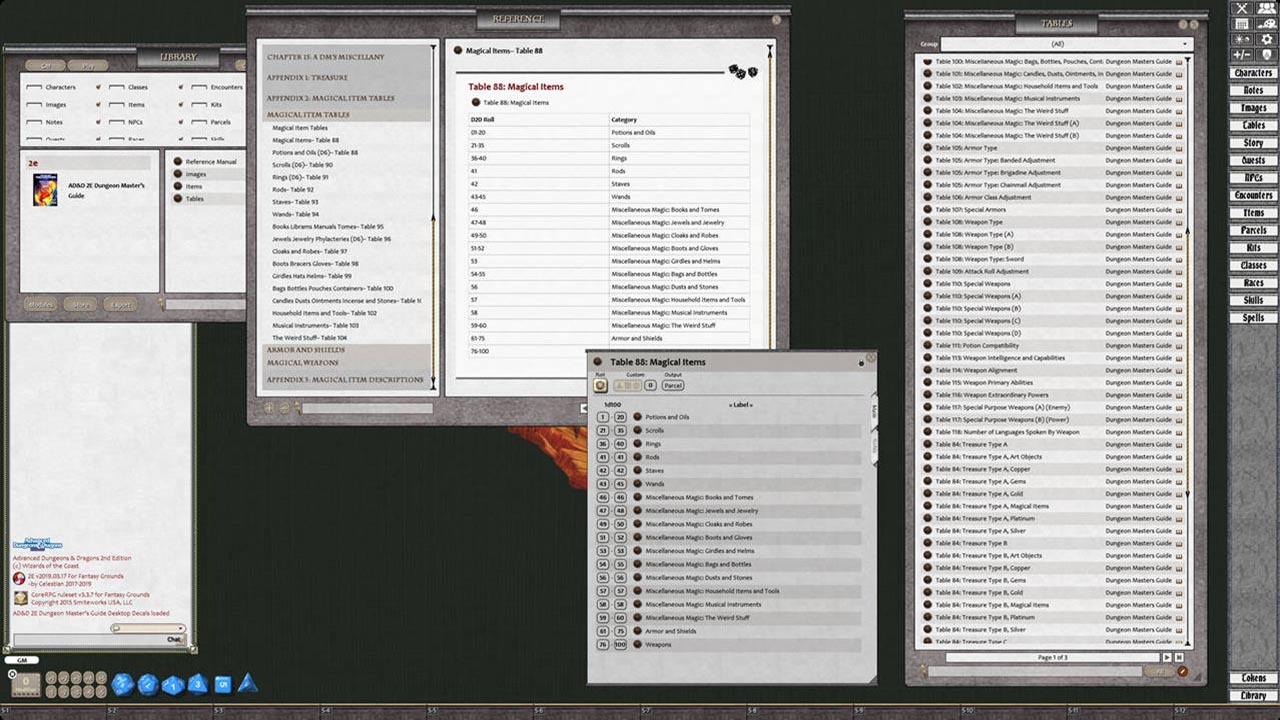Click the Off button in the Library window
Image resolution: width=1280 pixels, height=720 pixels.
pos(45,66)
